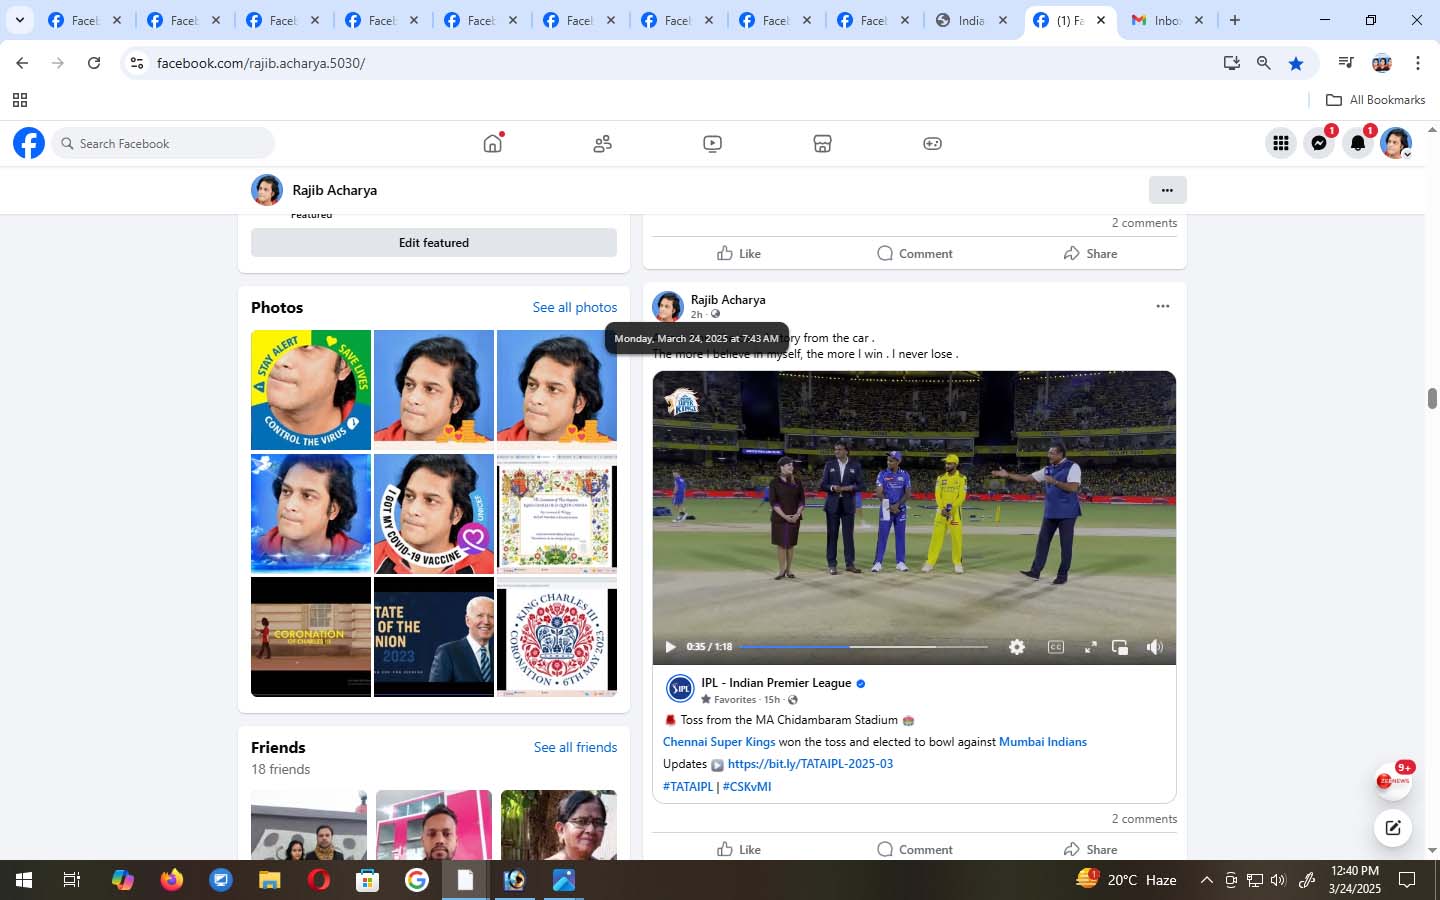This screenshot has height=900, width=1440.
Task: Bookmark star icon in address bar
Action: [1296, 63]
